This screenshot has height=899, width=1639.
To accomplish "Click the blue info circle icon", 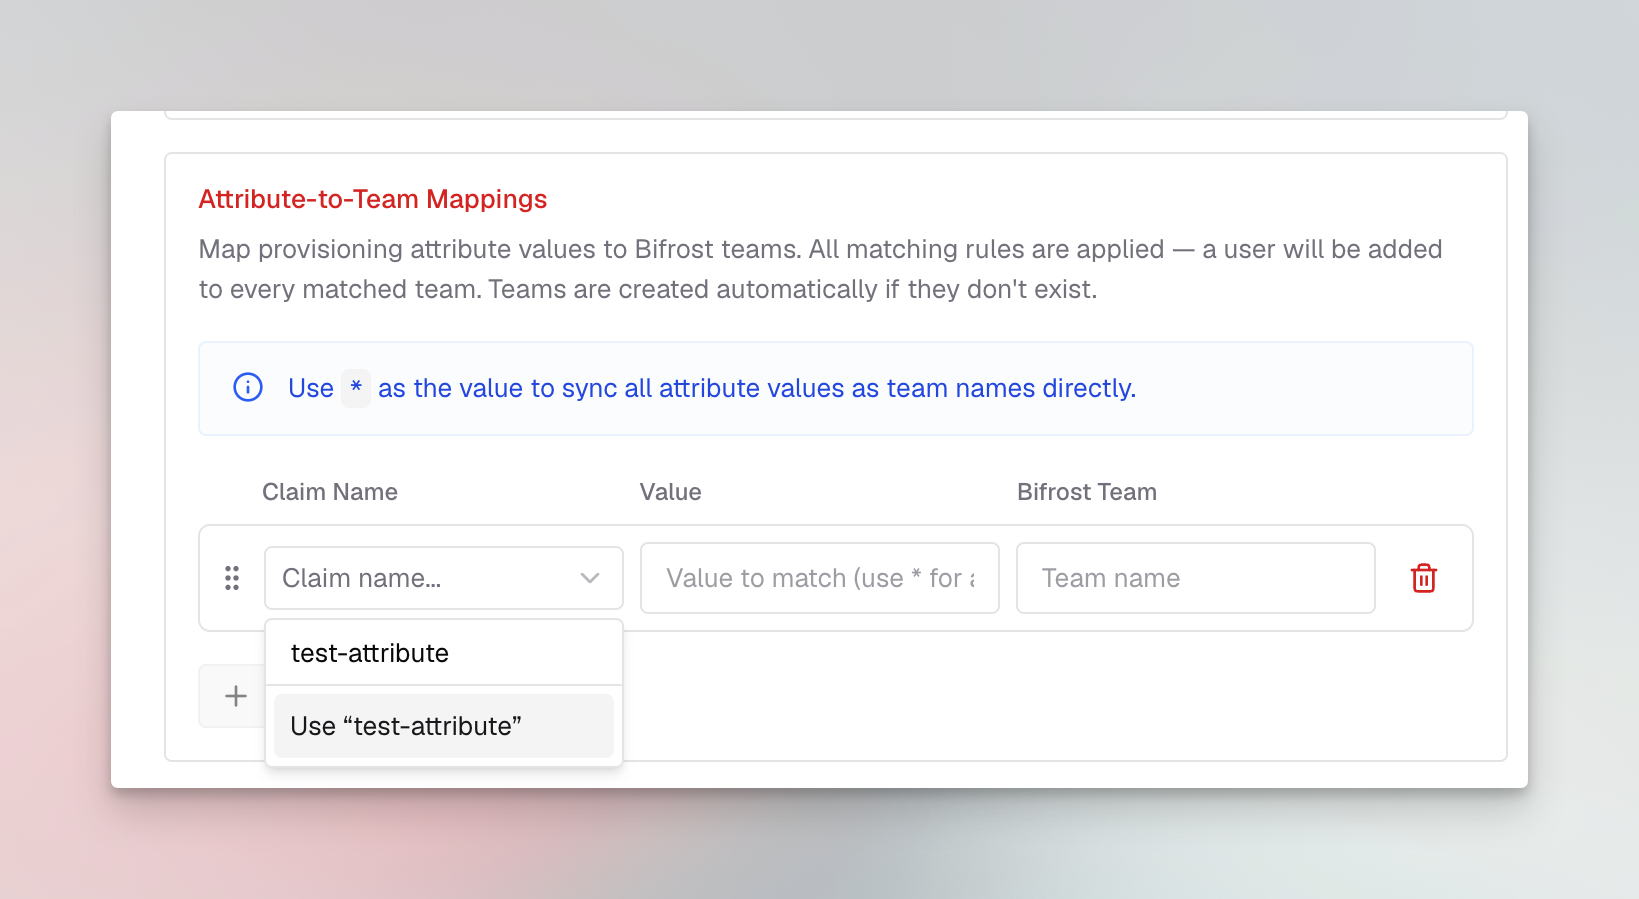I will click(248, 387).
